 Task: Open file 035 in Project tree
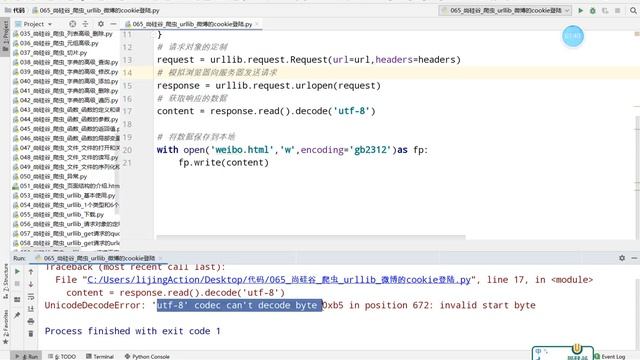click(62, 34)
